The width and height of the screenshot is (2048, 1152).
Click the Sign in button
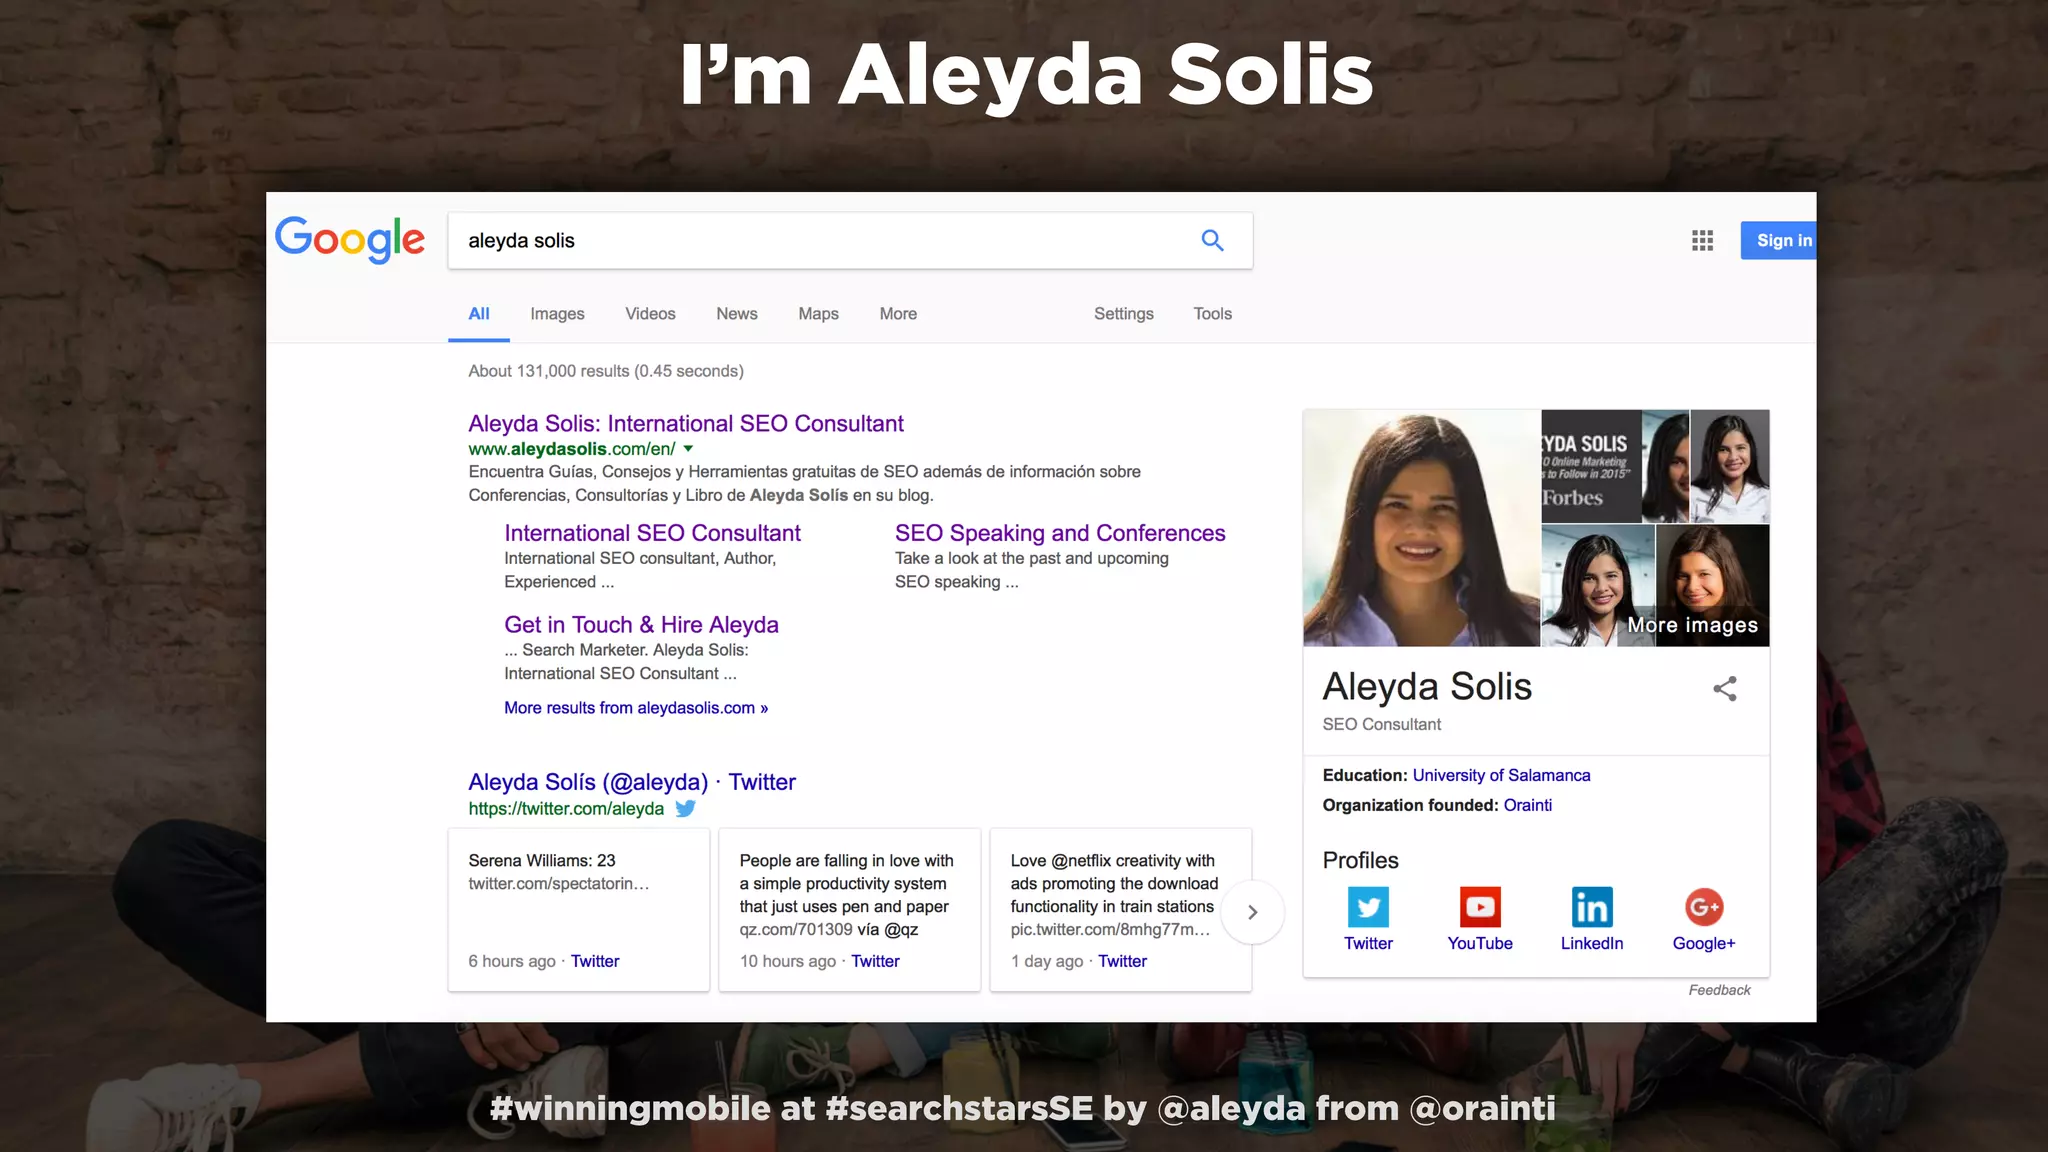pyautogui.click(x=1778, y=240)
